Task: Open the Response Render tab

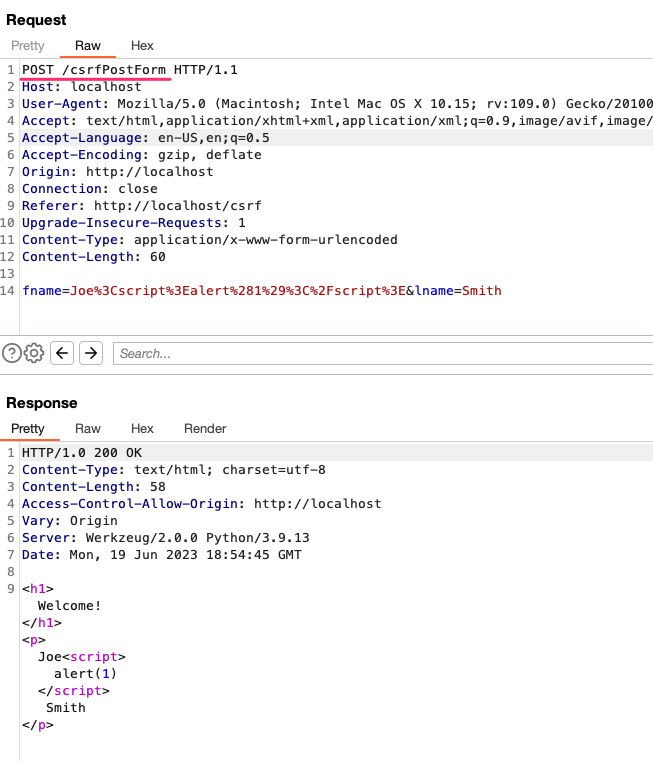Action: 205,429
